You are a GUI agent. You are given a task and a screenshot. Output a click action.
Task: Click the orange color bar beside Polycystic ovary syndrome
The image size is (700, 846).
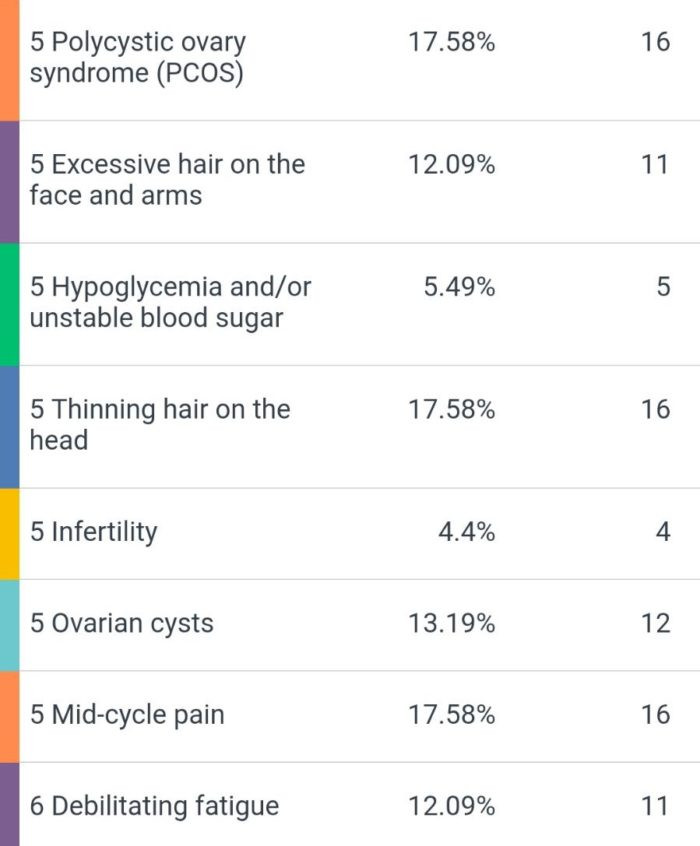[9, 60]
